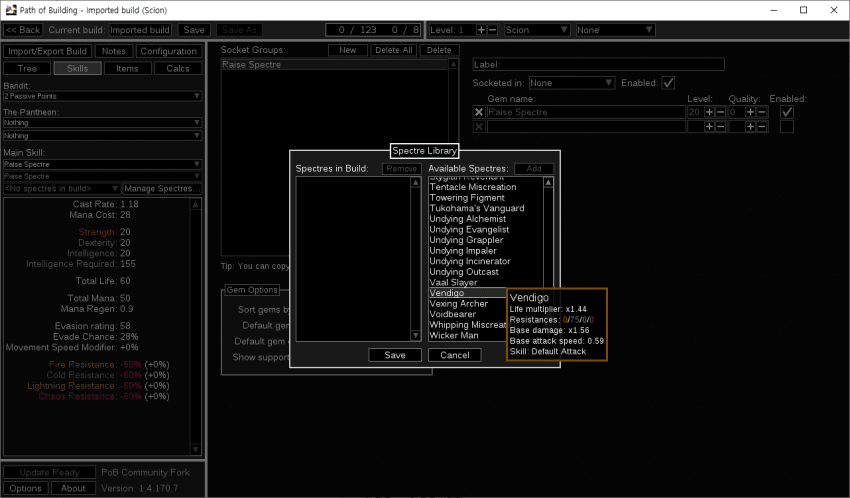Increase Raise Spectre quality plus button

coord(750,112)
